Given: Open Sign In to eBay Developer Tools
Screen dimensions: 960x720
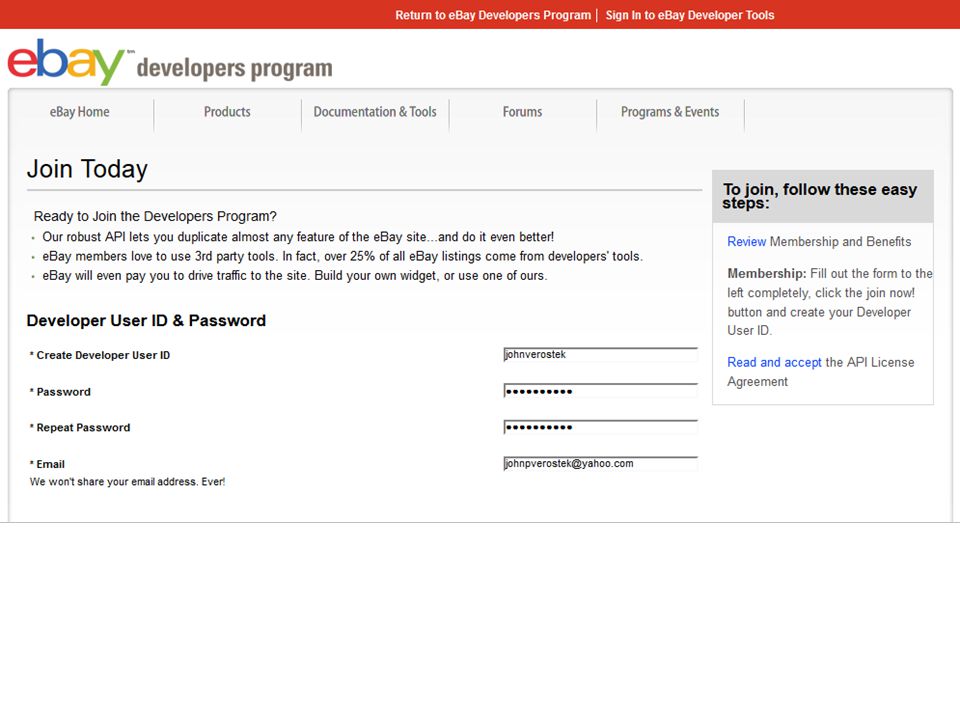Looking at the screenshot, I should [690, 15].
